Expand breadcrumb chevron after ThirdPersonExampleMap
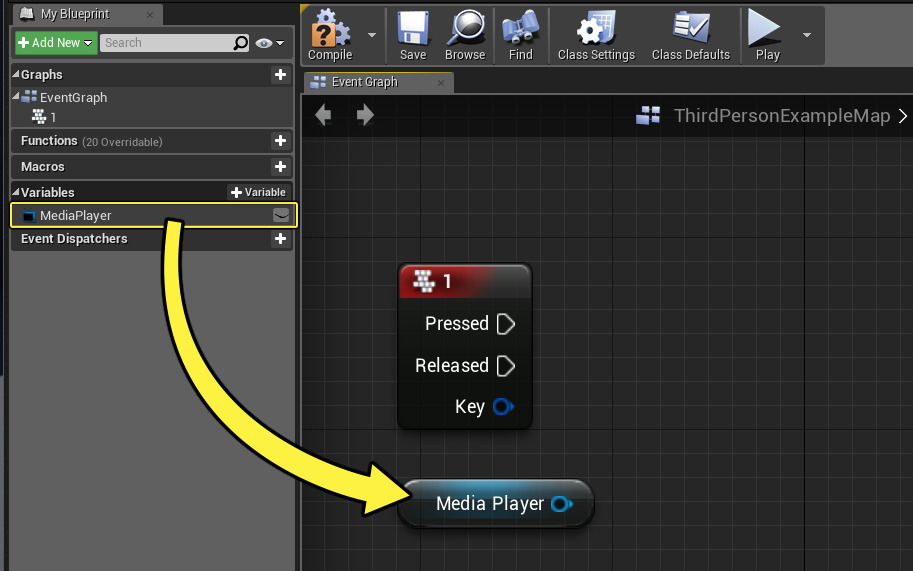 pos(903,116)
